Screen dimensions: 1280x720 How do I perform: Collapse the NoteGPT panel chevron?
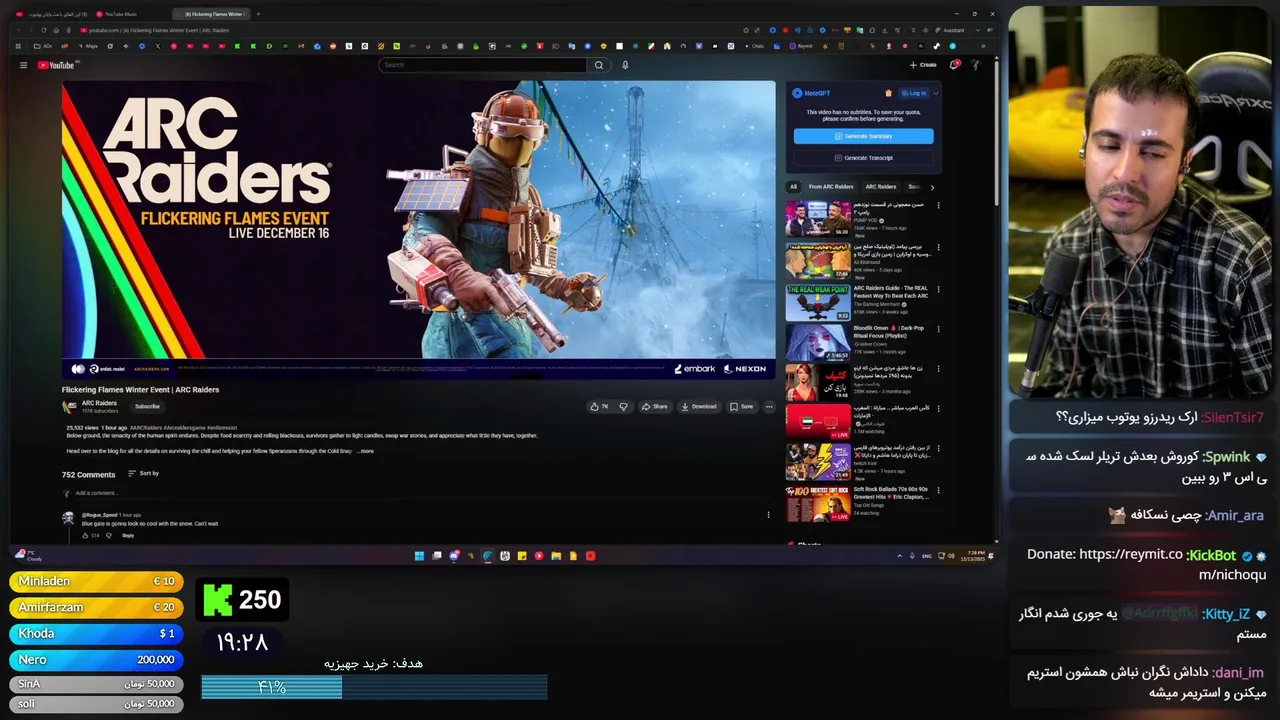935,93
